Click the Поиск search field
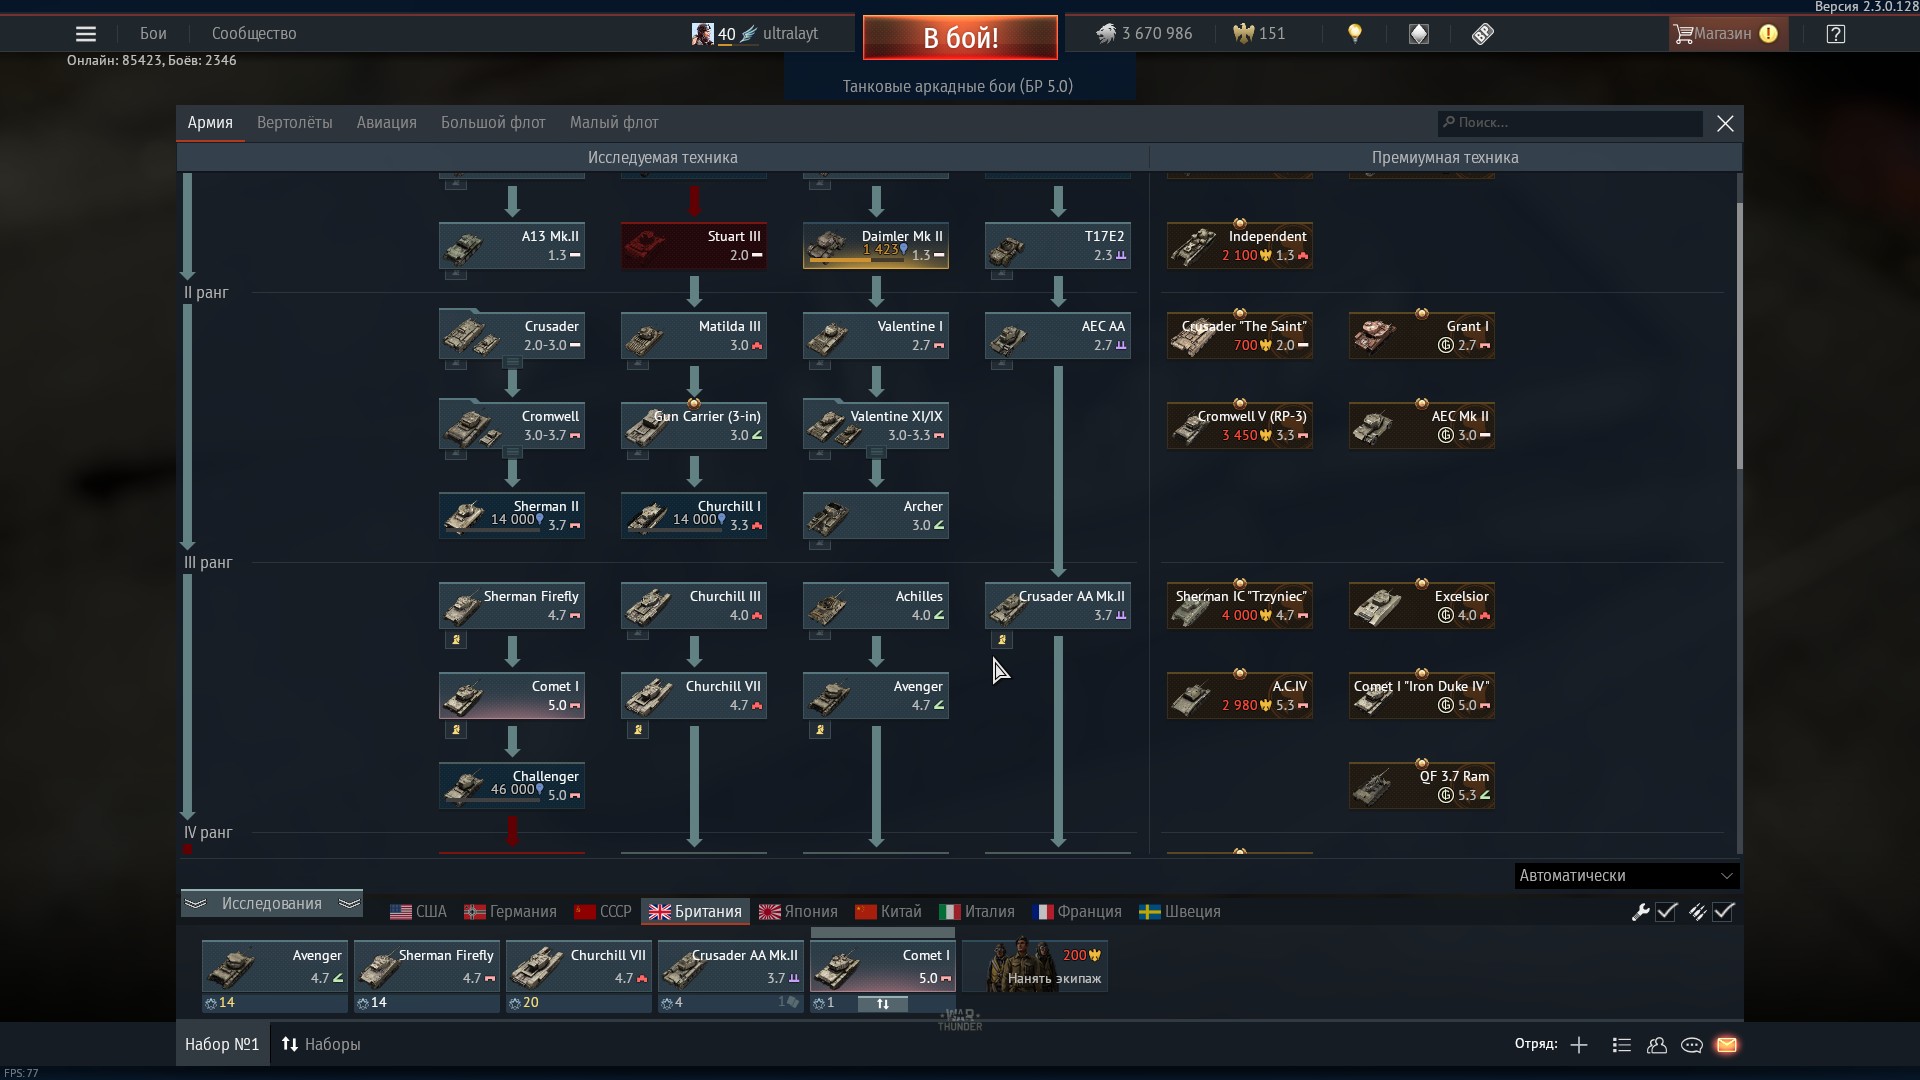 click(x=1570, y=123)
